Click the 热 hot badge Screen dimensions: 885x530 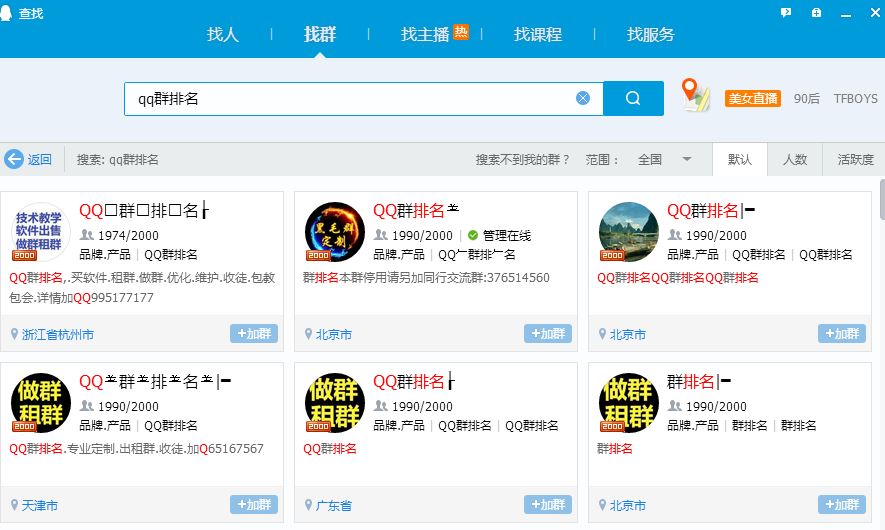tap(461, 32)
